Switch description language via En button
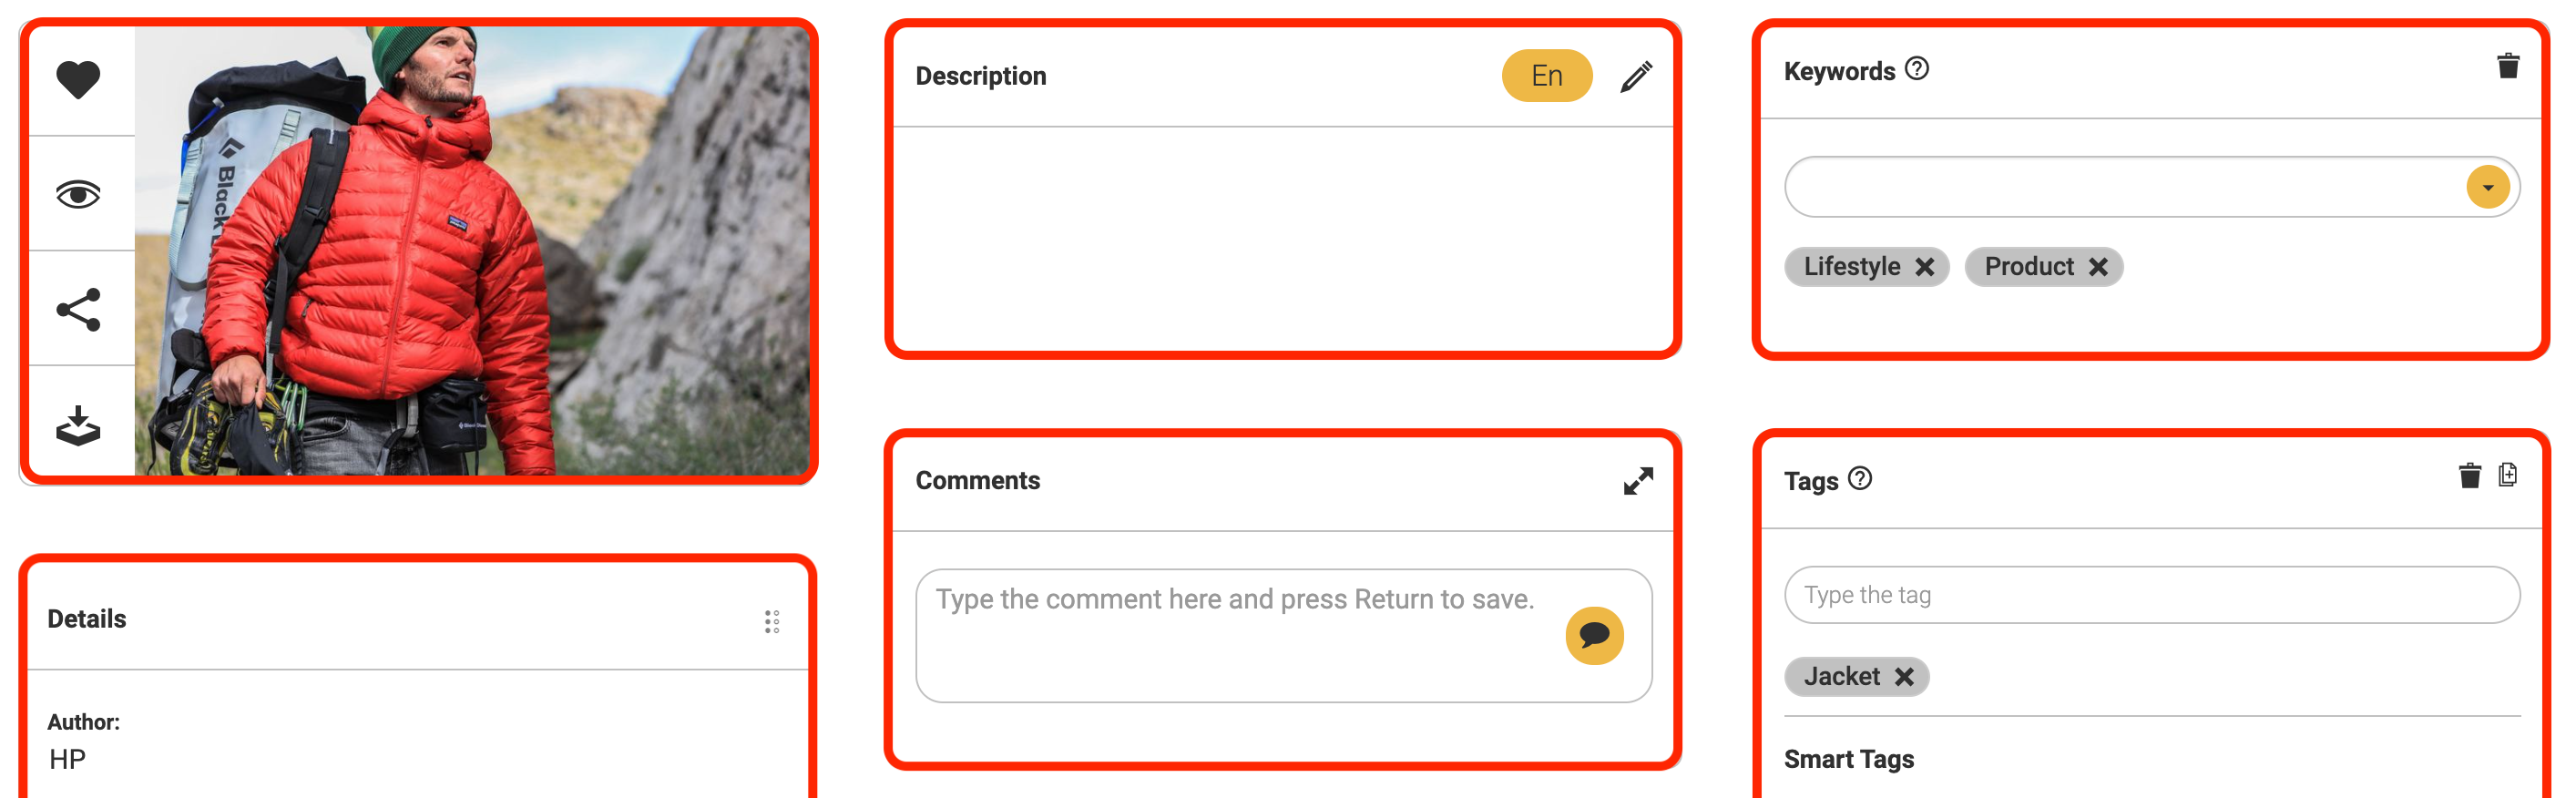The width and height of the screenshot is (2576, 798). (x=1546, y=75)
